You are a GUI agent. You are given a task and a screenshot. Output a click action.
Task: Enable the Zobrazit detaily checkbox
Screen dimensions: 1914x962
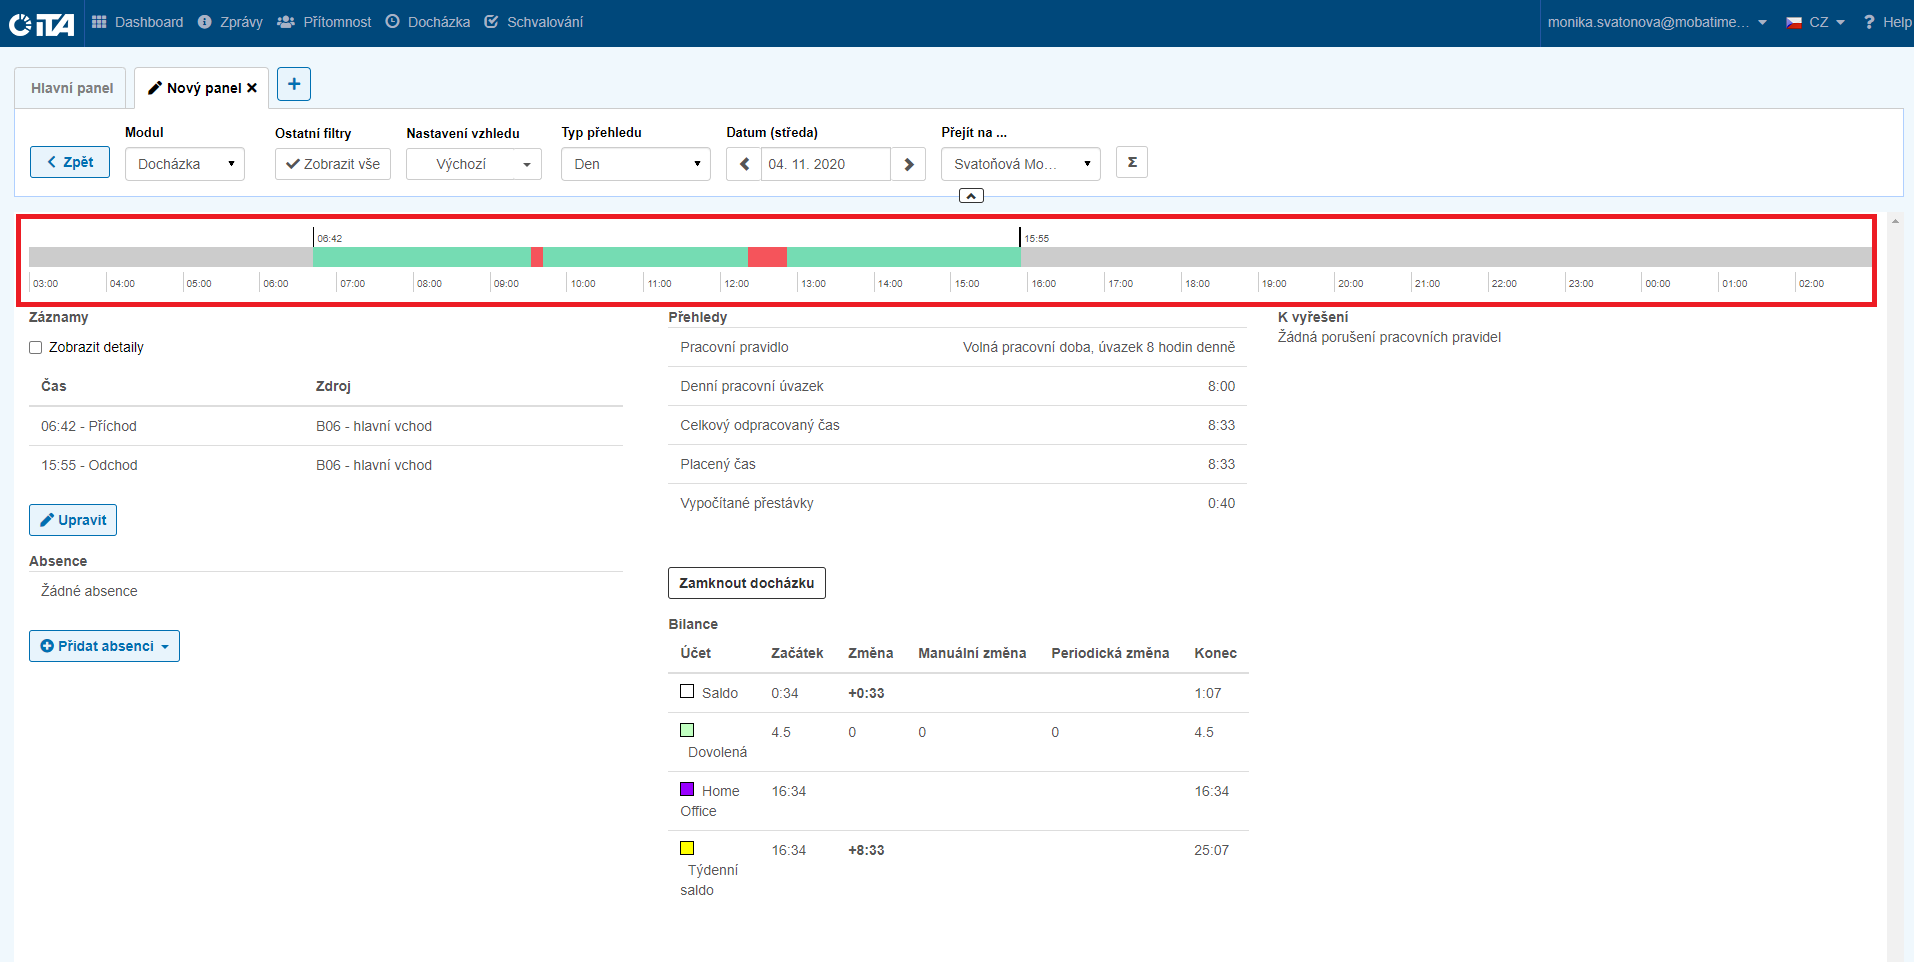(x=36, y=348)
